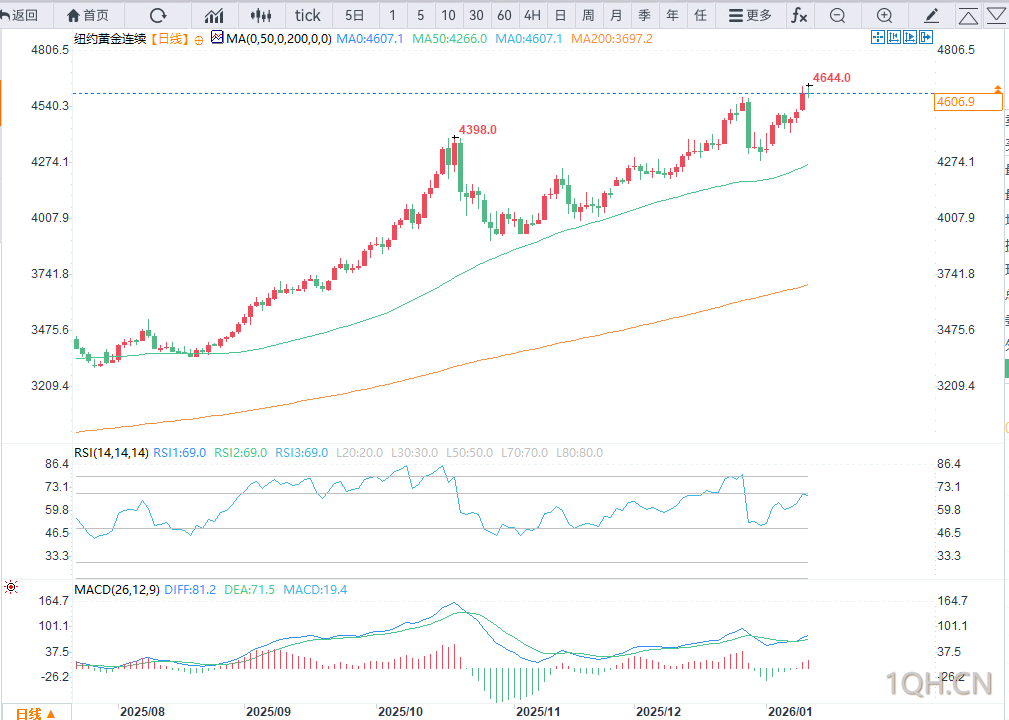The height and width of the screenshot is (720, 1009).
Task: Click the hollow down-triangle button in top toolbar
Action: [x=996, y=16]
